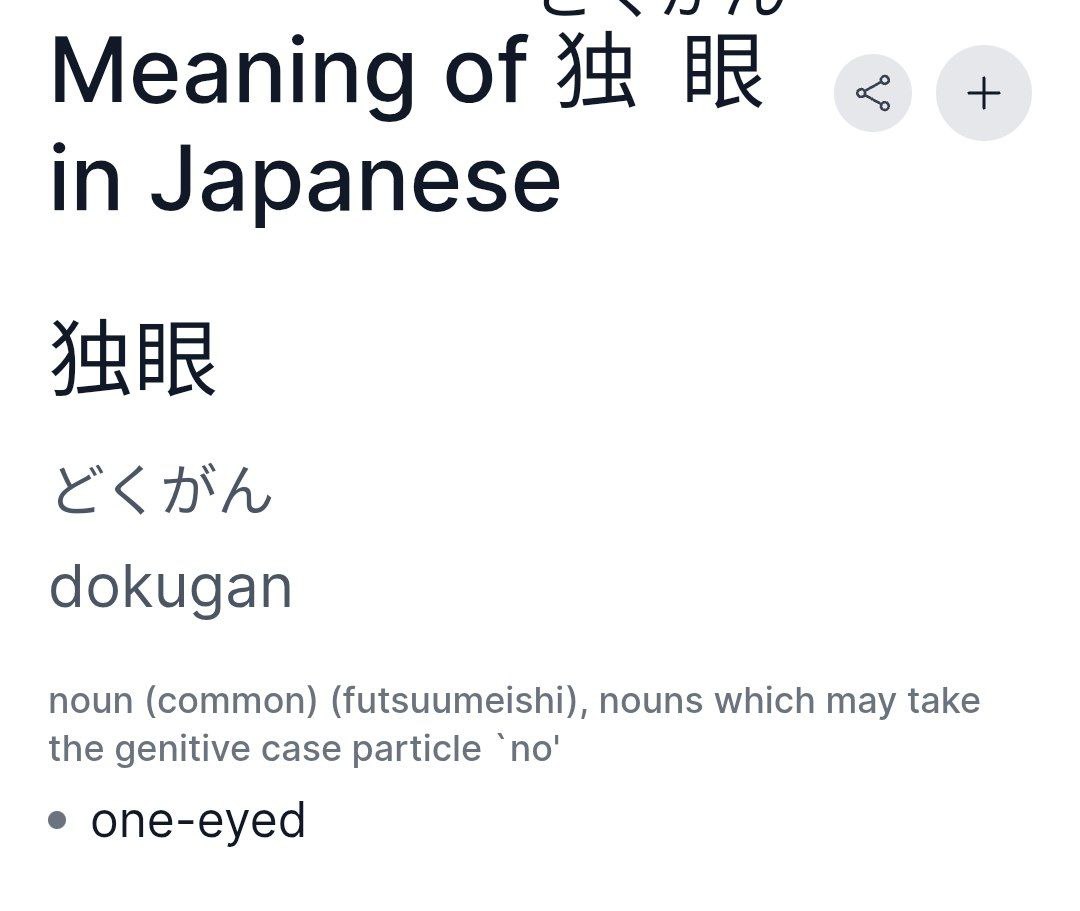Viewport: 1080px width, 911px height.
Task: Click the furigana above the title kanji
Action: [663, 7]
